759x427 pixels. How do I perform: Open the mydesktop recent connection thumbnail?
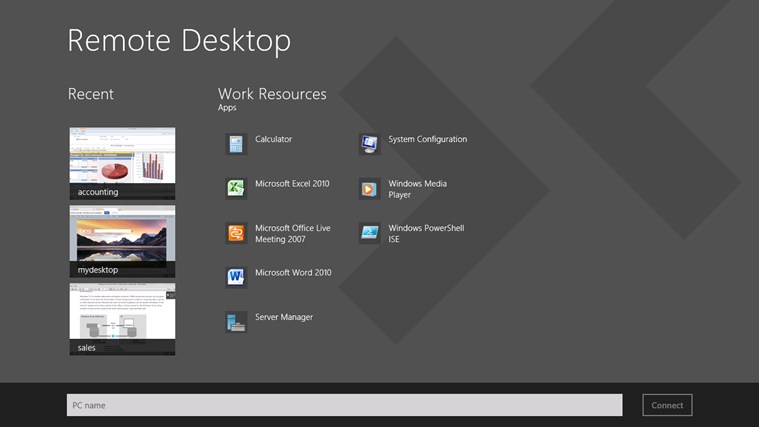[x=122, y=242]
